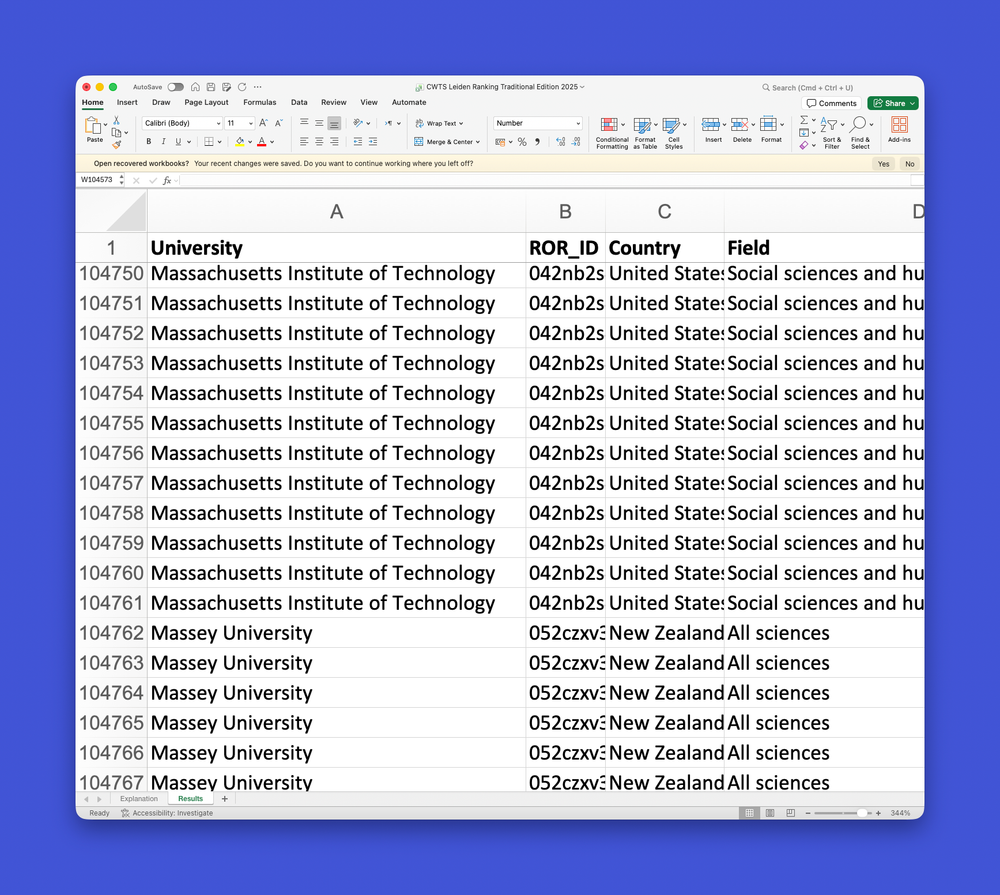1000x895 pixels.
Task: Add a new sheet with plus button
Action: tap(224, 799)
